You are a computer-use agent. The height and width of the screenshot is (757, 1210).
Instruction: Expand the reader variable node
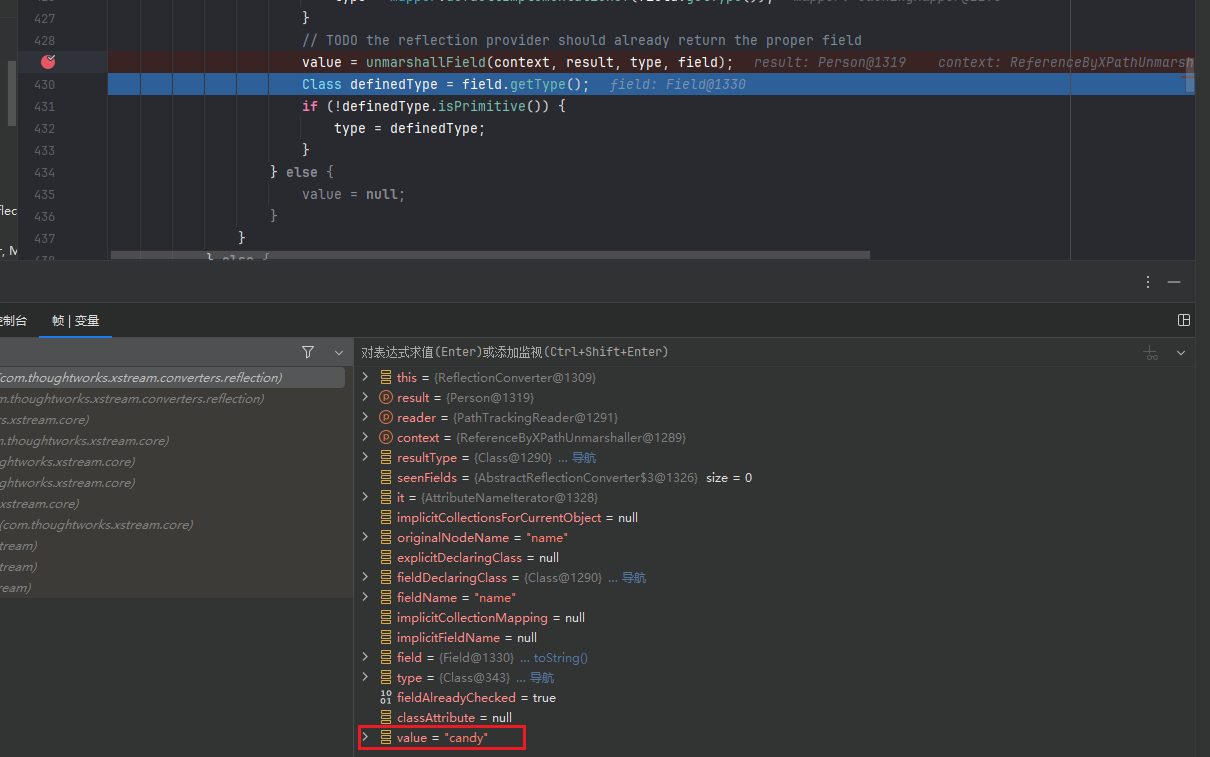coord(366,418)
